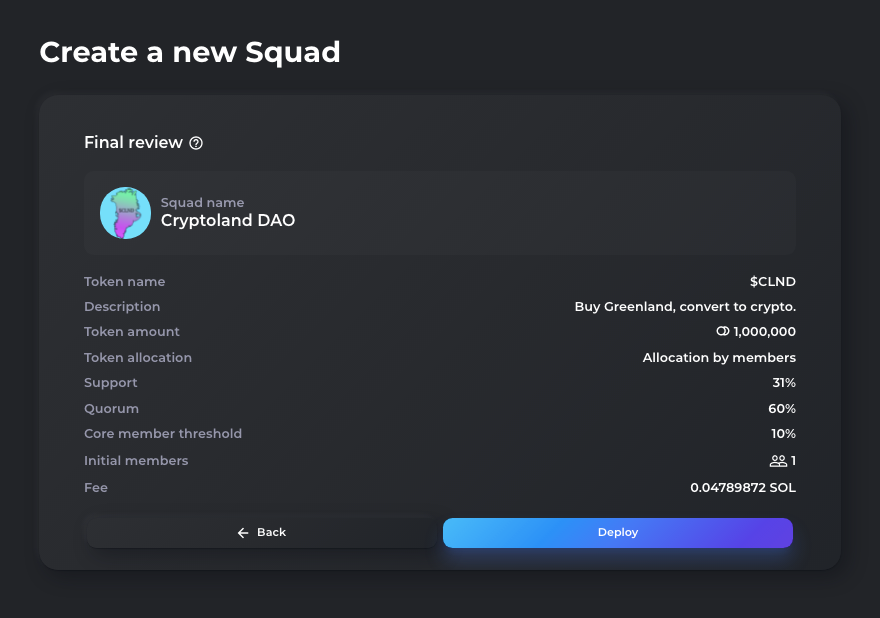The height and width of the screenshot is (618, 880).
Task: Click the left arrow icon on Back
Action: pyautogui.click(x=243, y=533)
